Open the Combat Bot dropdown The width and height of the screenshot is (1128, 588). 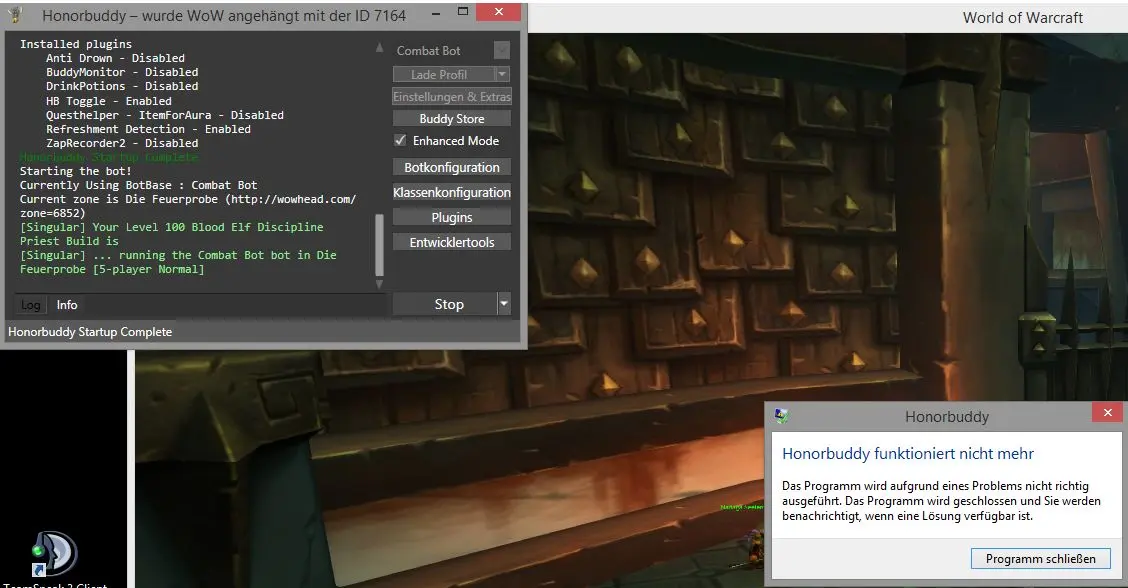tap(501, 50)
